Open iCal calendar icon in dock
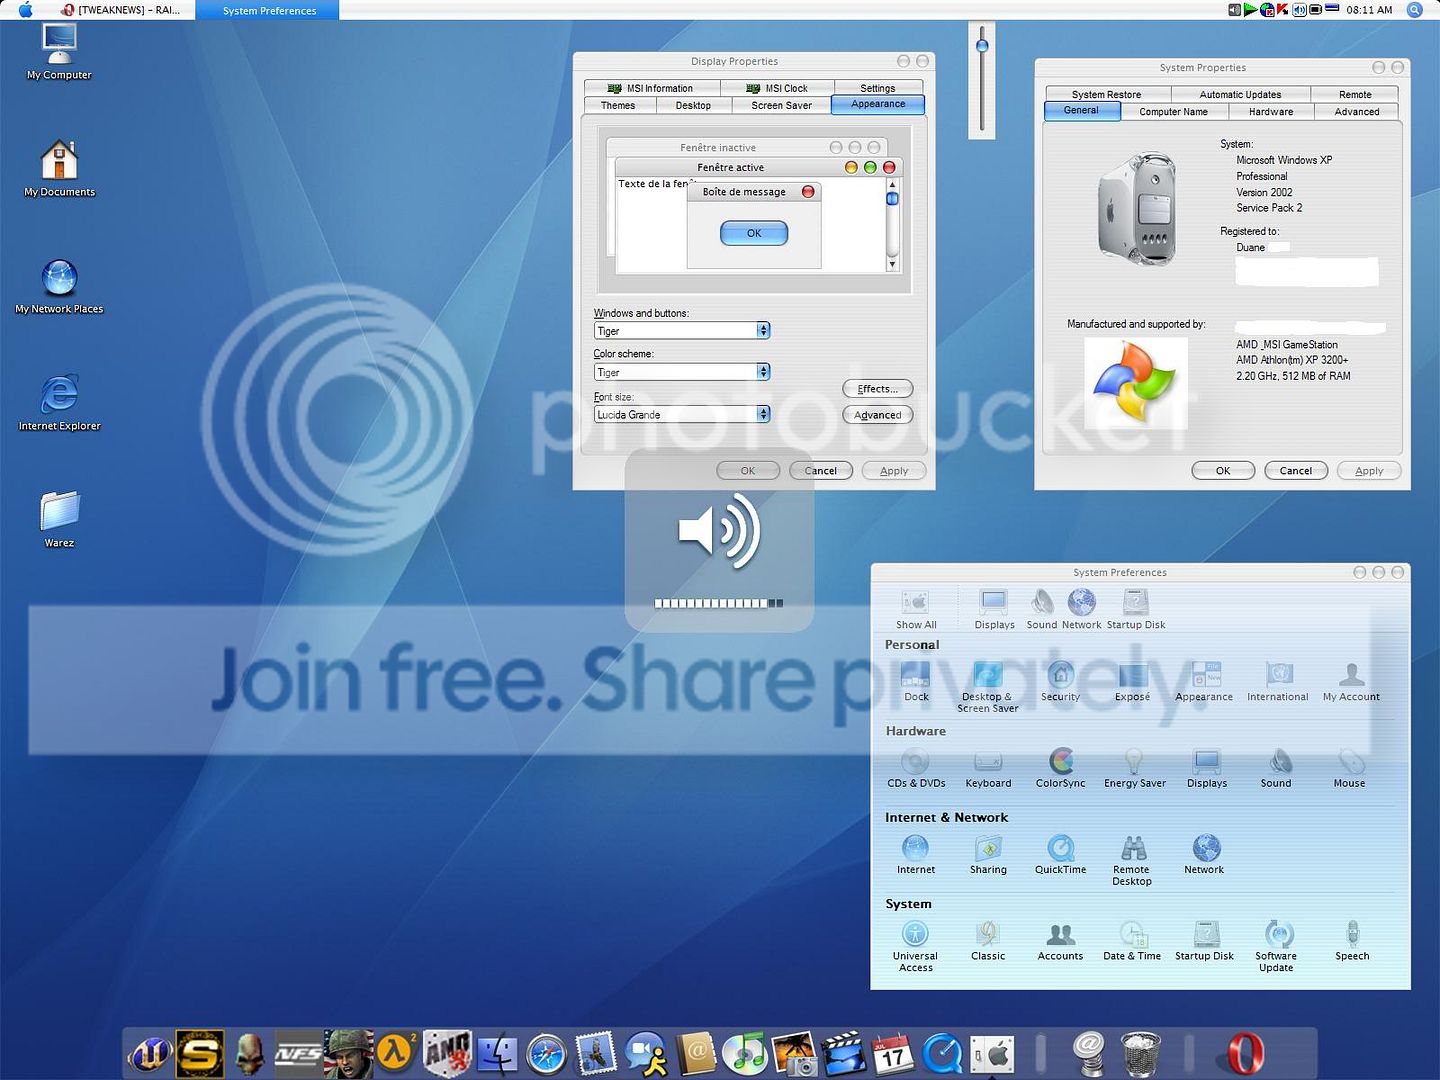This screenshot has height=1080, width=1440. click(892, 1054)
